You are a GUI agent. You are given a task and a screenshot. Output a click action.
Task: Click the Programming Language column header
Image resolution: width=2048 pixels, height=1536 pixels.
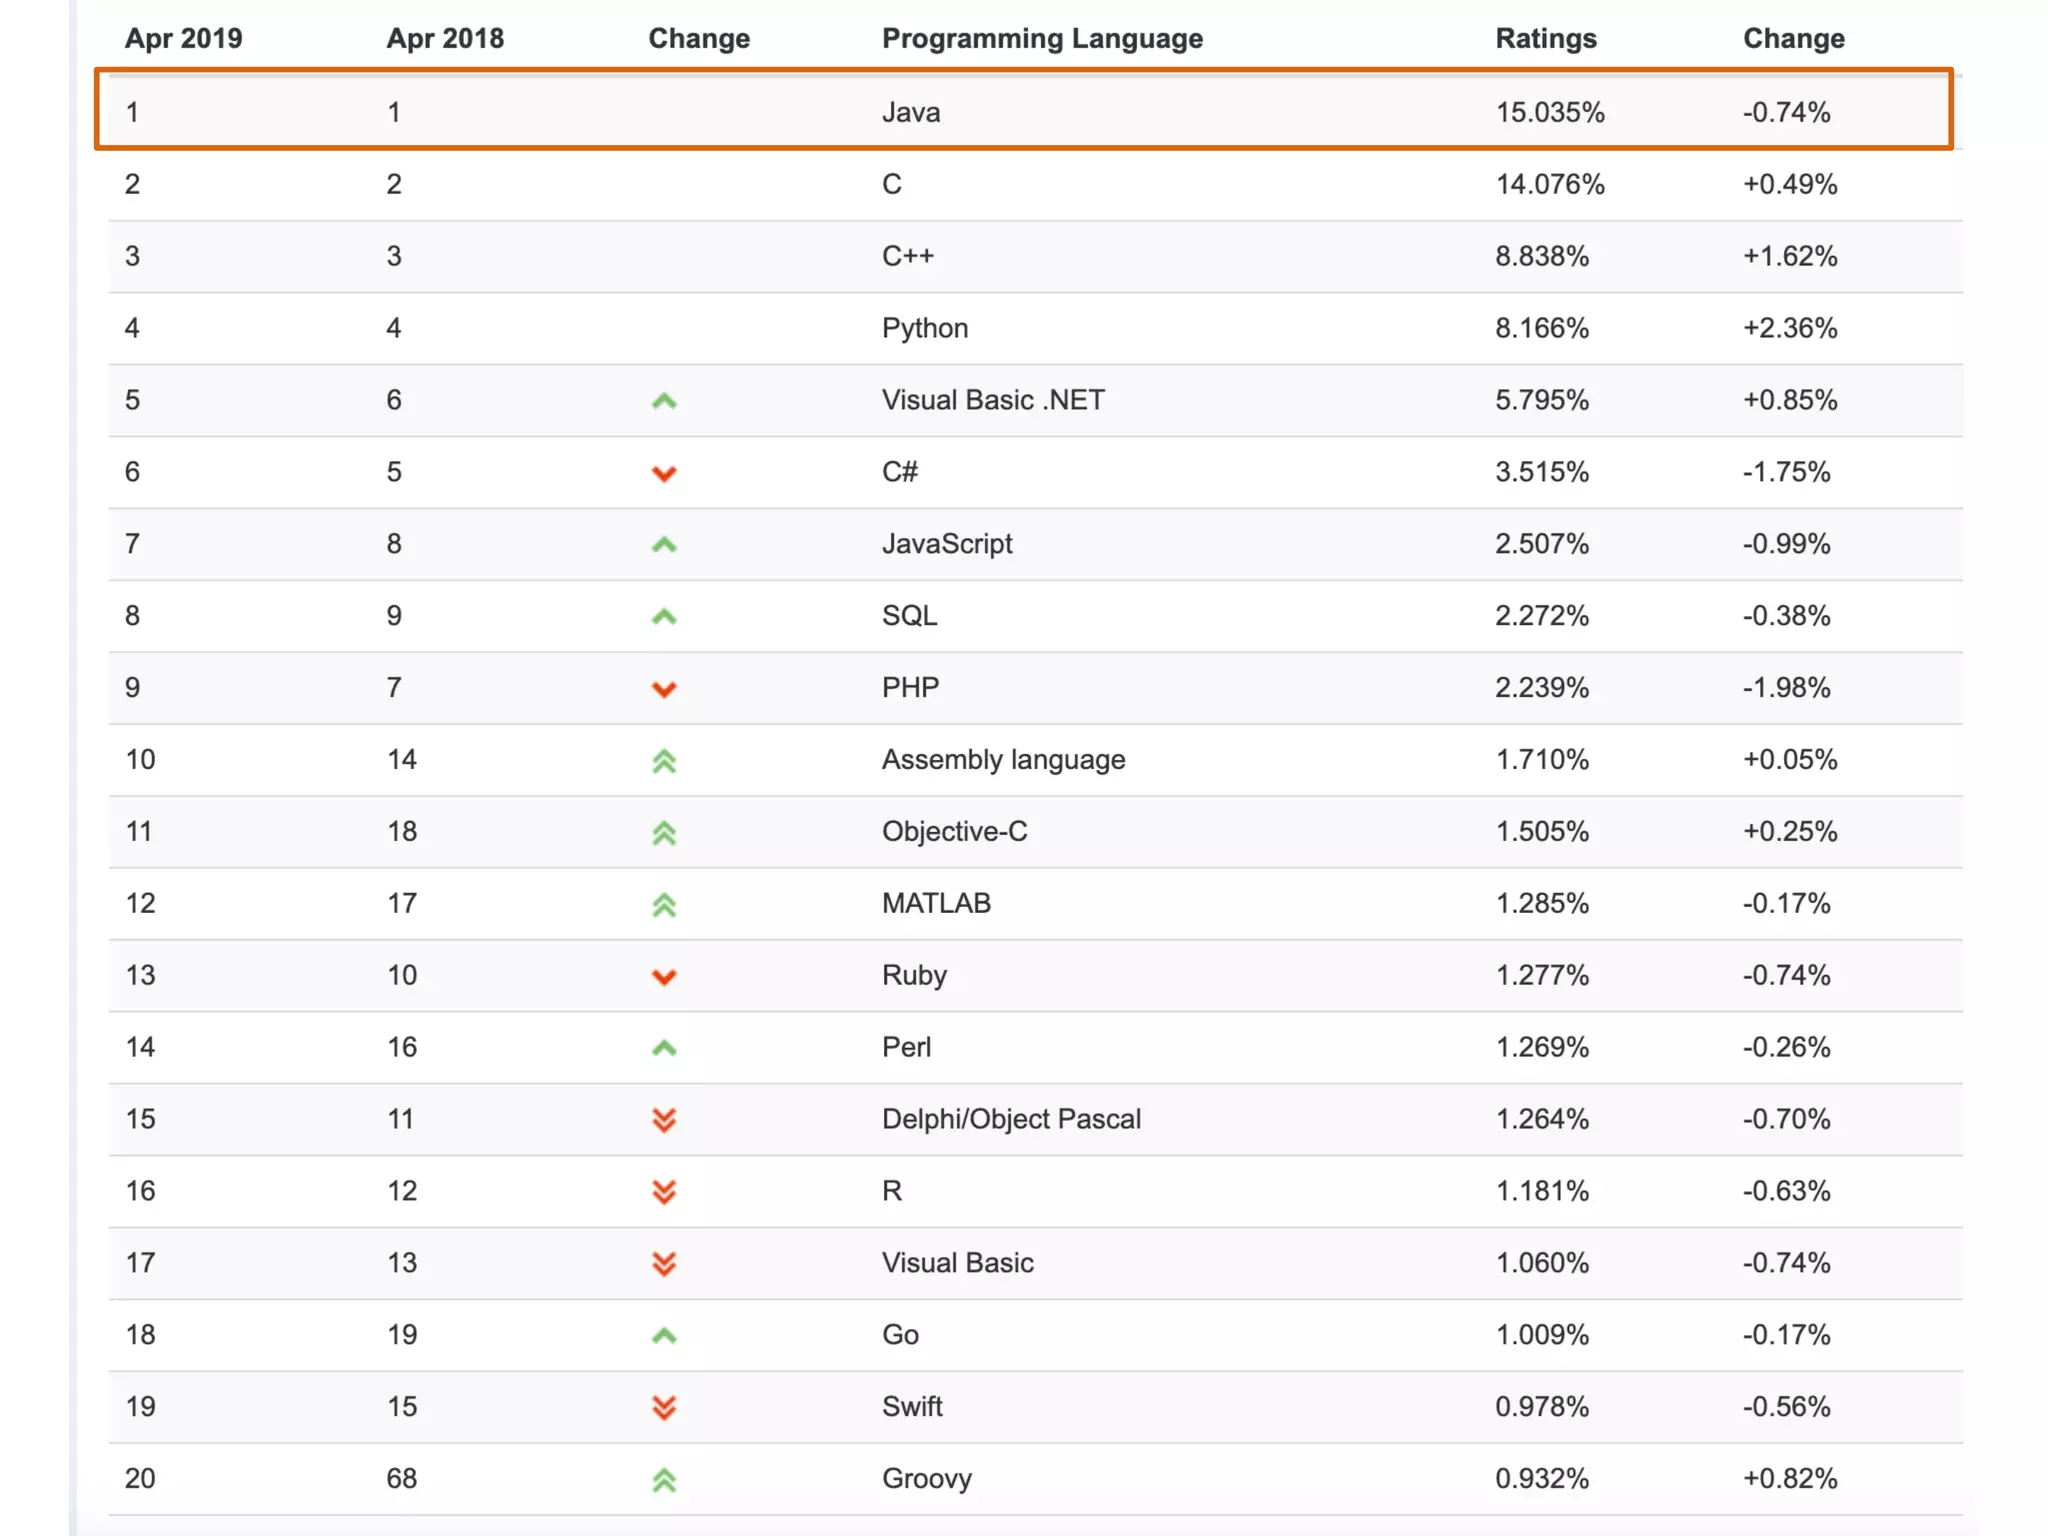[x=1042, y=38]
